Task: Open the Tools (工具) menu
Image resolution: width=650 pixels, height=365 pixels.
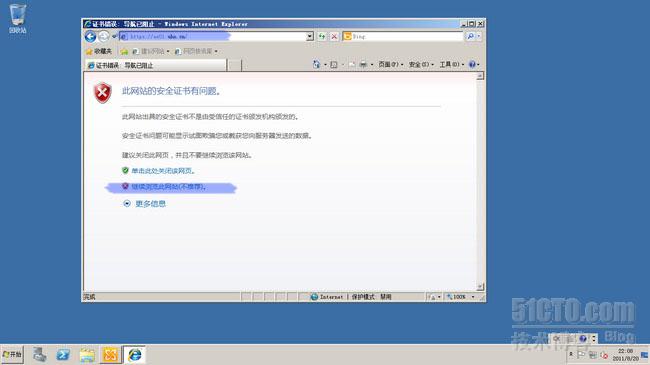Action: (x=452, y=64)
